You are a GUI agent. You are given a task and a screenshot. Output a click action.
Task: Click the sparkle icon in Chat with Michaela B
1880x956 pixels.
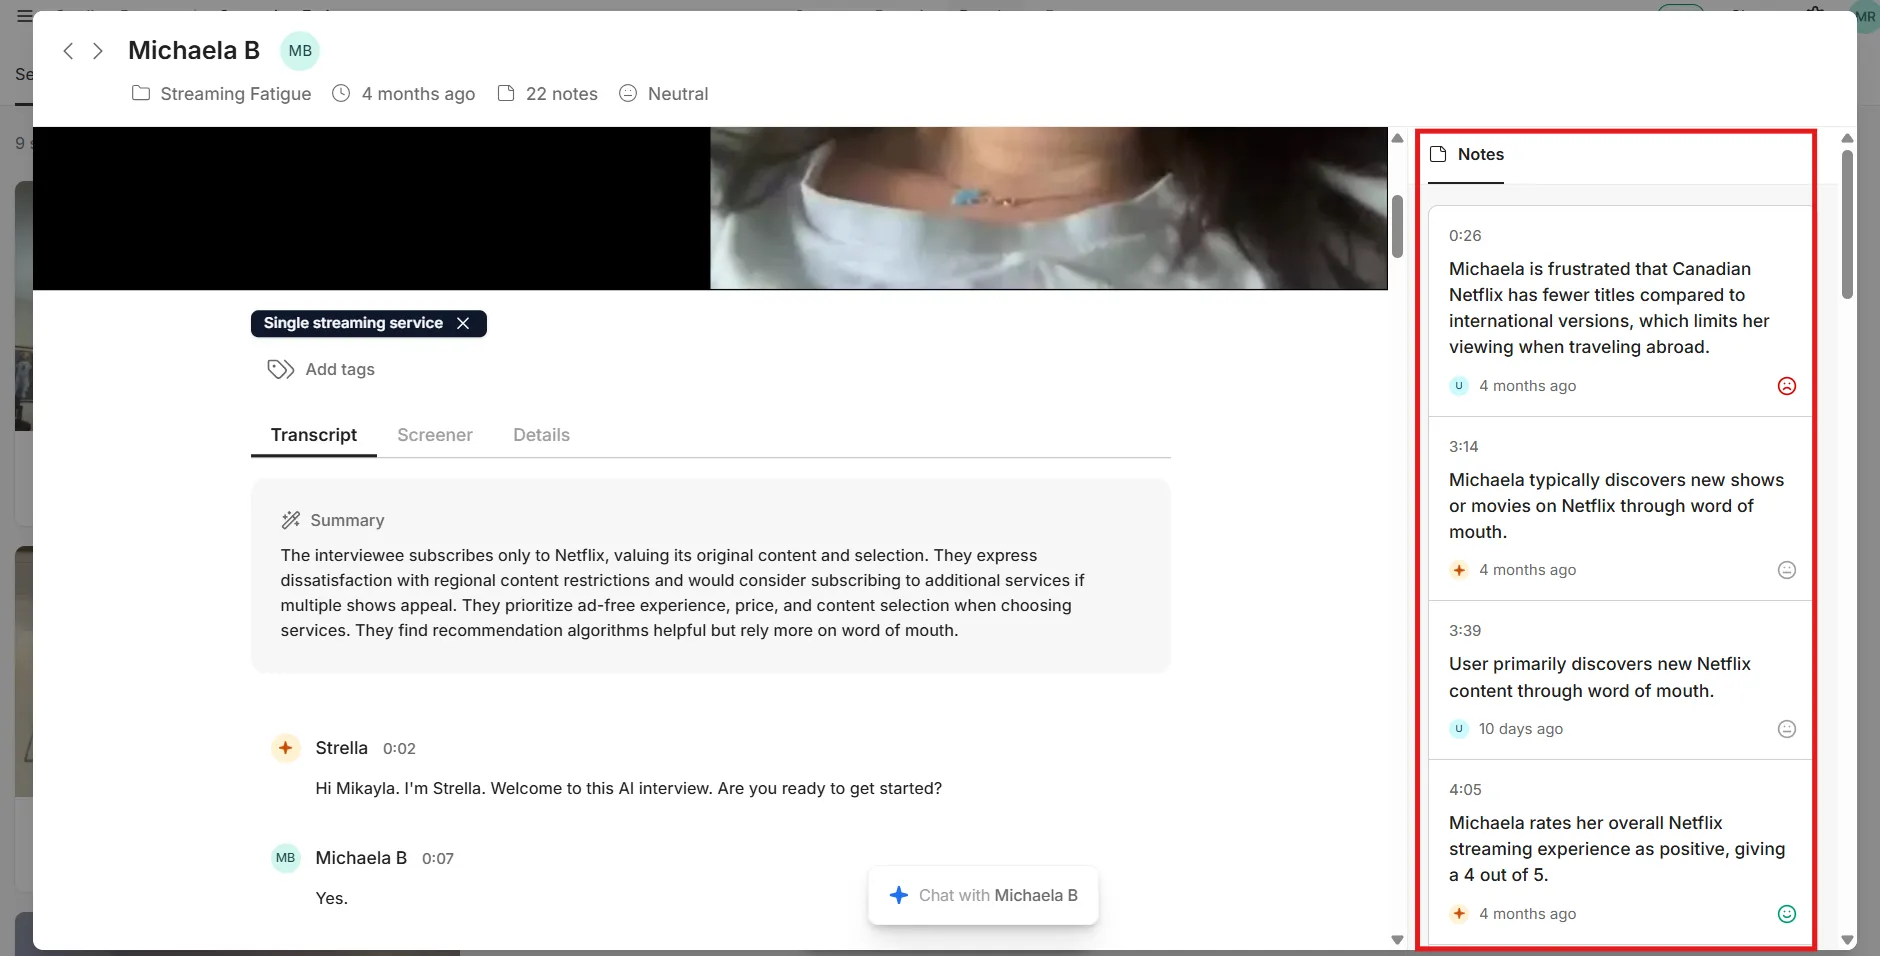tap(899, 895)
